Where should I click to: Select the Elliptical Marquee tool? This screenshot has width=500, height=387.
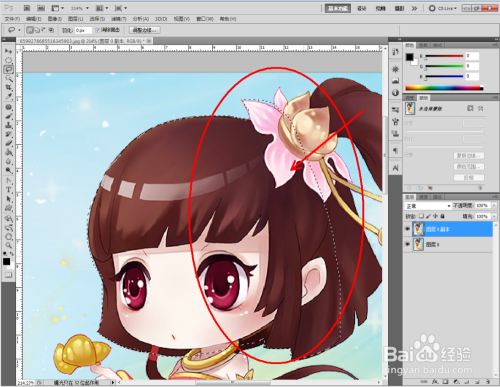8,60
